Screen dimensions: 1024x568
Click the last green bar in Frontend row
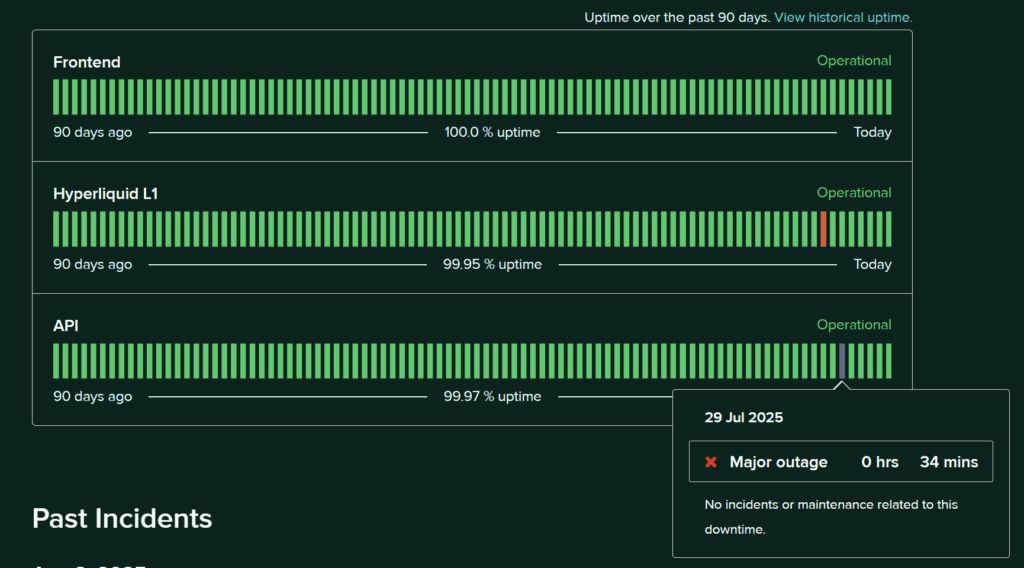[888, 97]
